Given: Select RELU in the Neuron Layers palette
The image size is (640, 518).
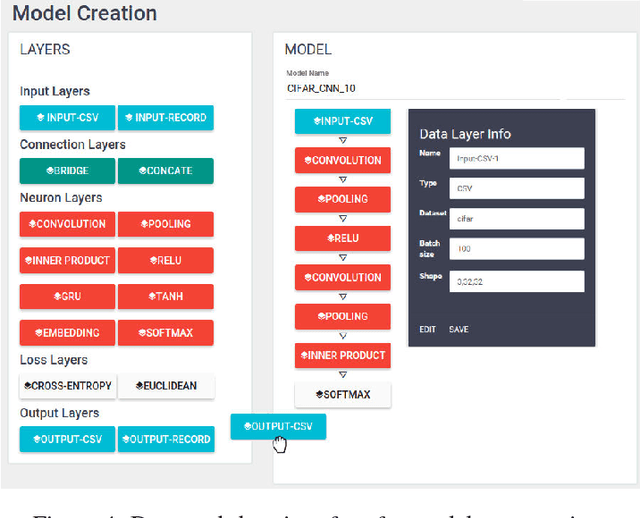Looking at the screenshot, I should click(x=166, y=260).
